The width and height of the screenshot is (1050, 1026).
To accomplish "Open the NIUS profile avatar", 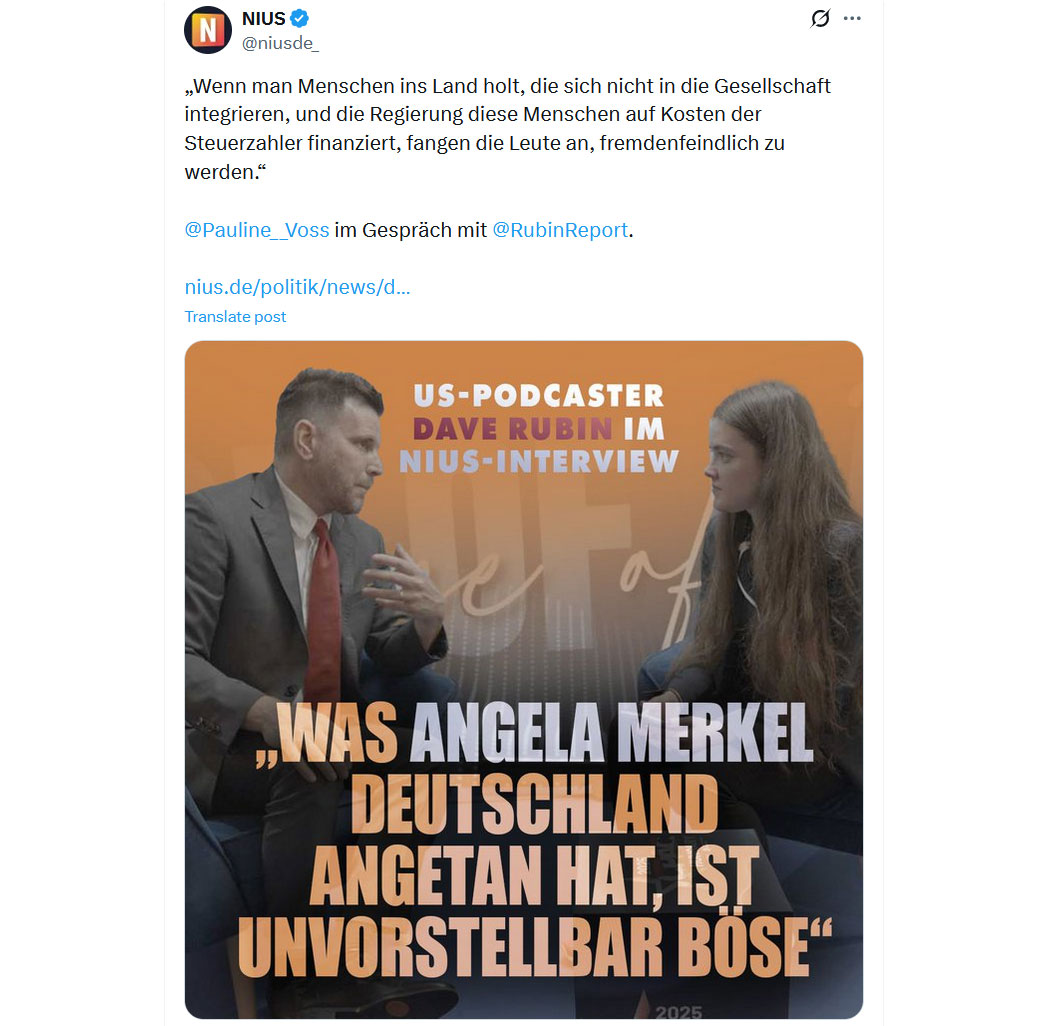I will [x=208, y=30].
